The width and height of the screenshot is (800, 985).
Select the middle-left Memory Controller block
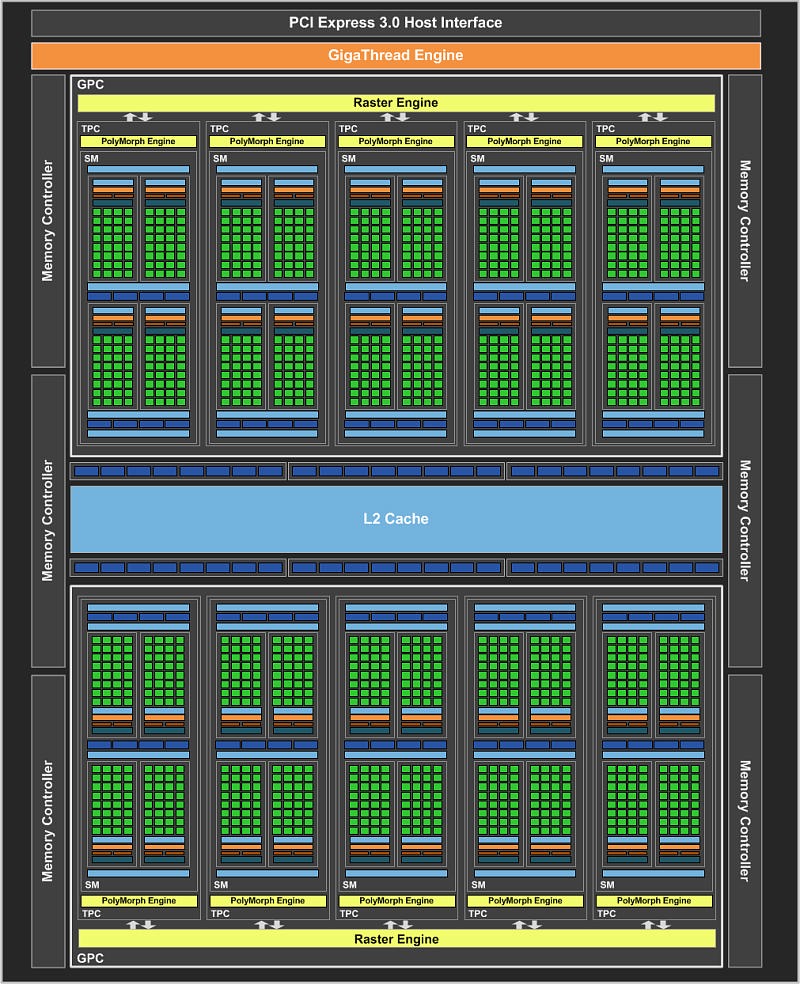point(48,521)
